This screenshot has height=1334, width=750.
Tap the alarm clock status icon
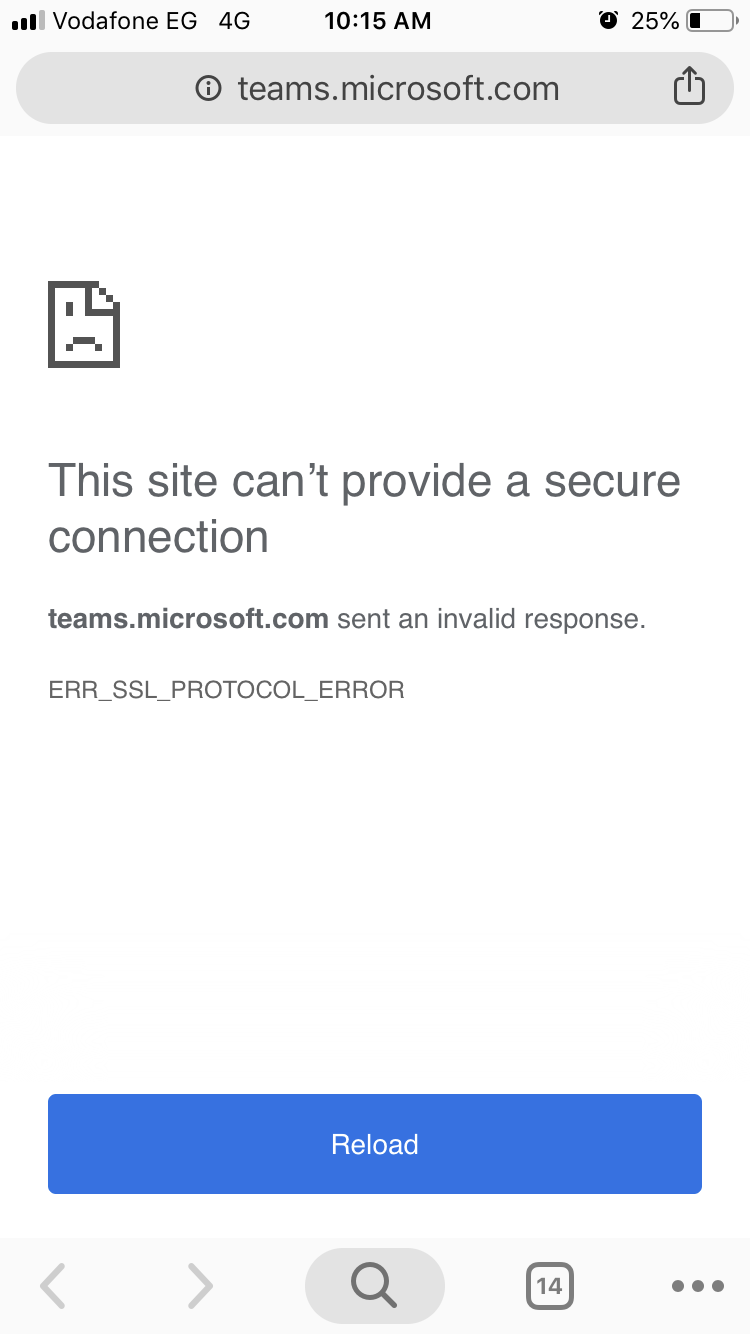608,20
